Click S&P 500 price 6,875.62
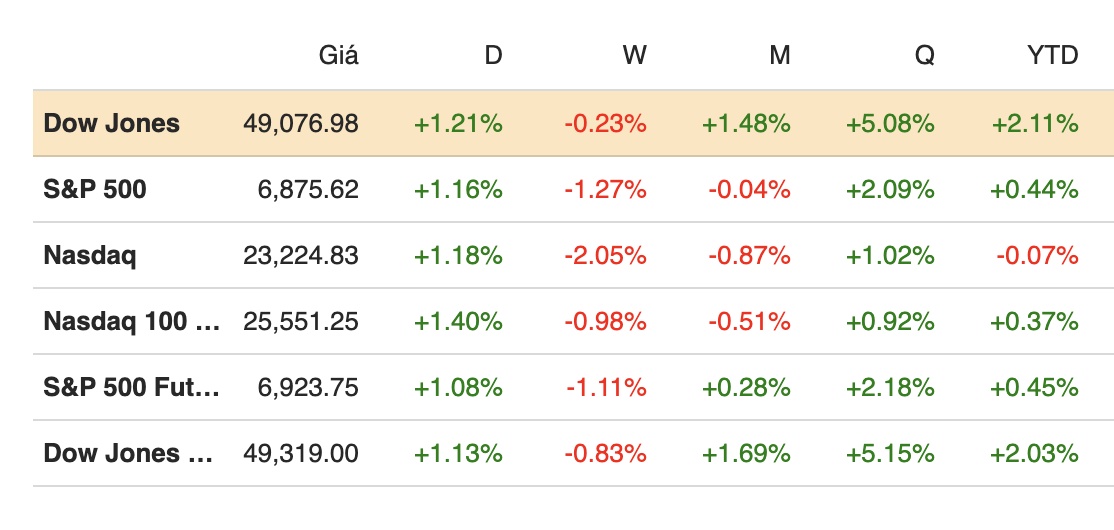 [x=308, y=189]
